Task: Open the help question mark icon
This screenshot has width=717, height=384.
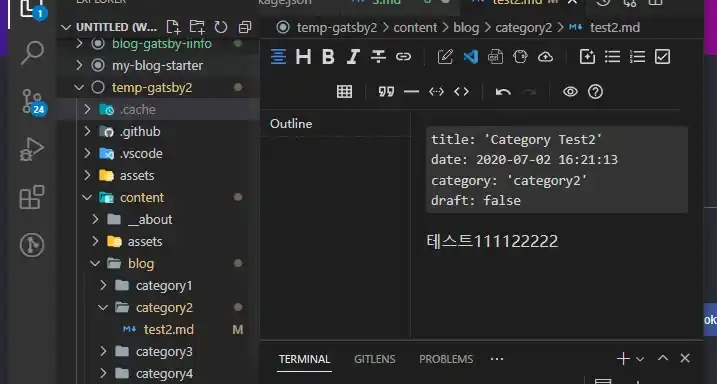Action: (x=595, y=92)
